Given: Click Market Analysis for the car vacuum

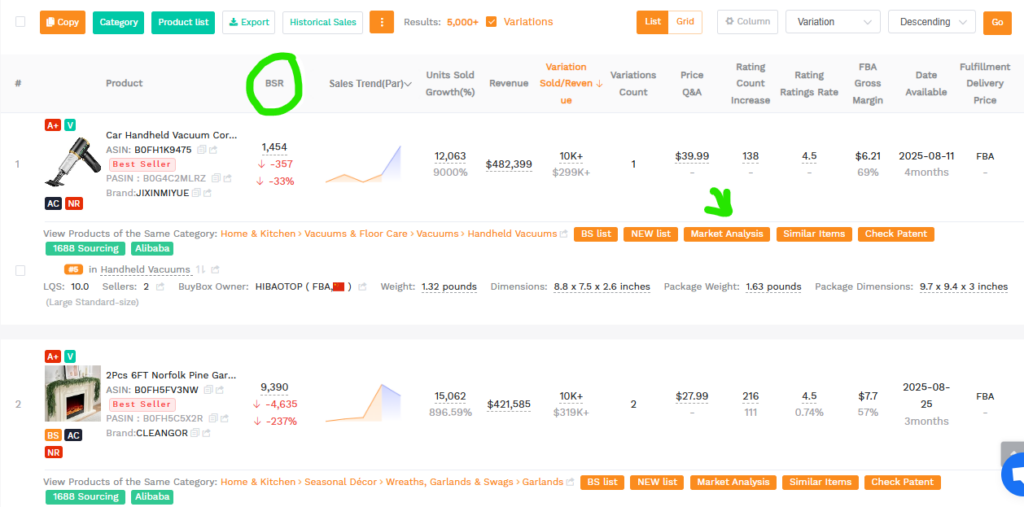Looking at the screenshot, I should click(x=727, y=234).
